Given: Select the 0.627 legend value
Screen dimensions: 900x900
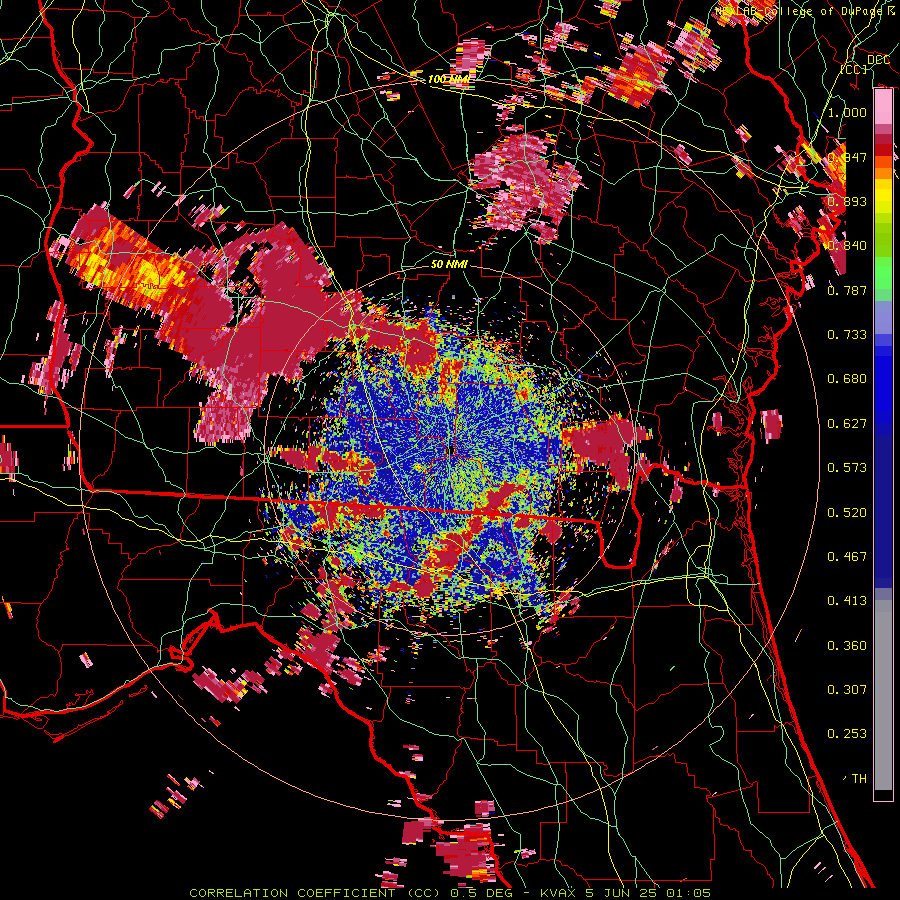Looking at the screenshot, I should pyautogui.click(x=847, y=424).
